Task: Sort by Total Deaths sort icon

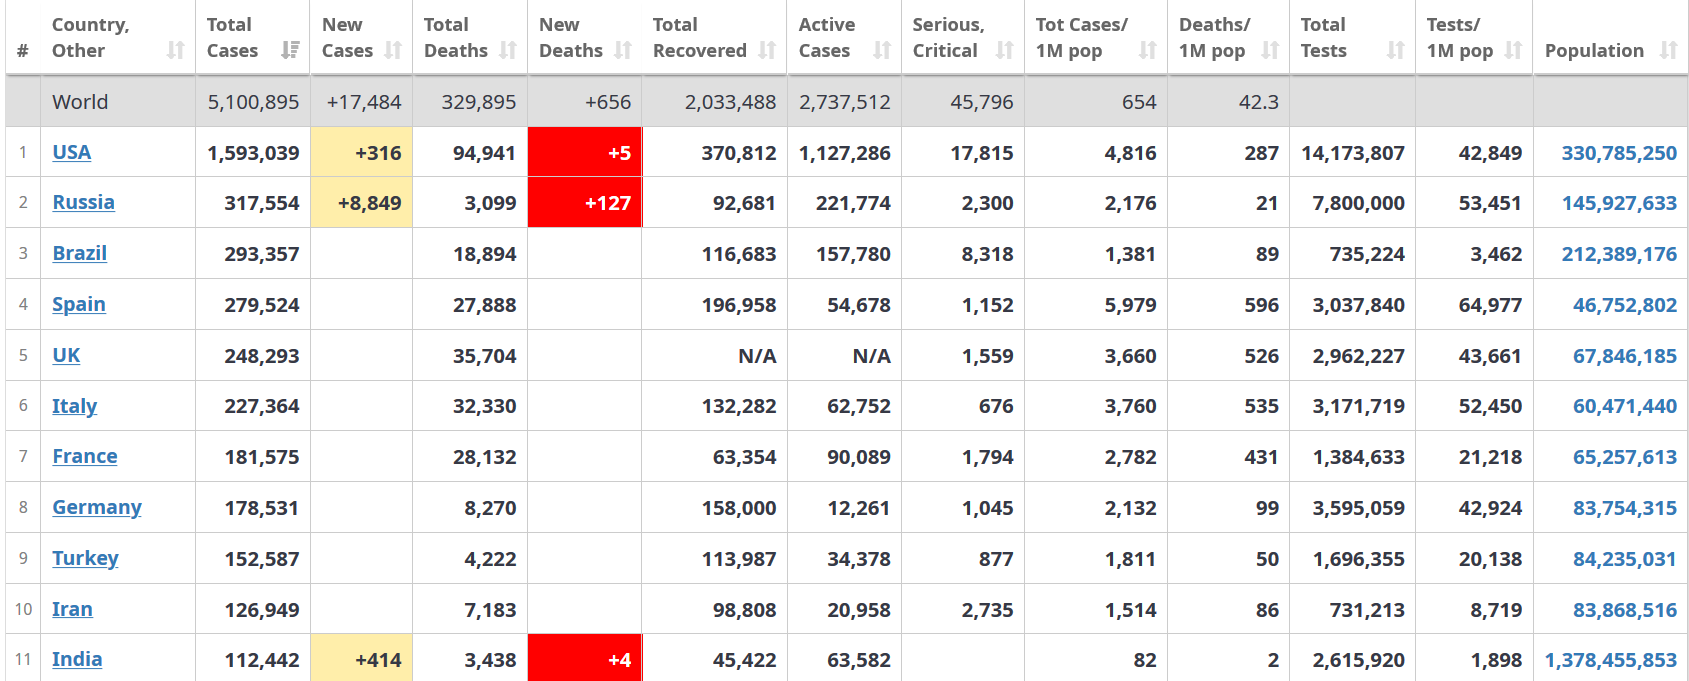Action: pos(508,50)
